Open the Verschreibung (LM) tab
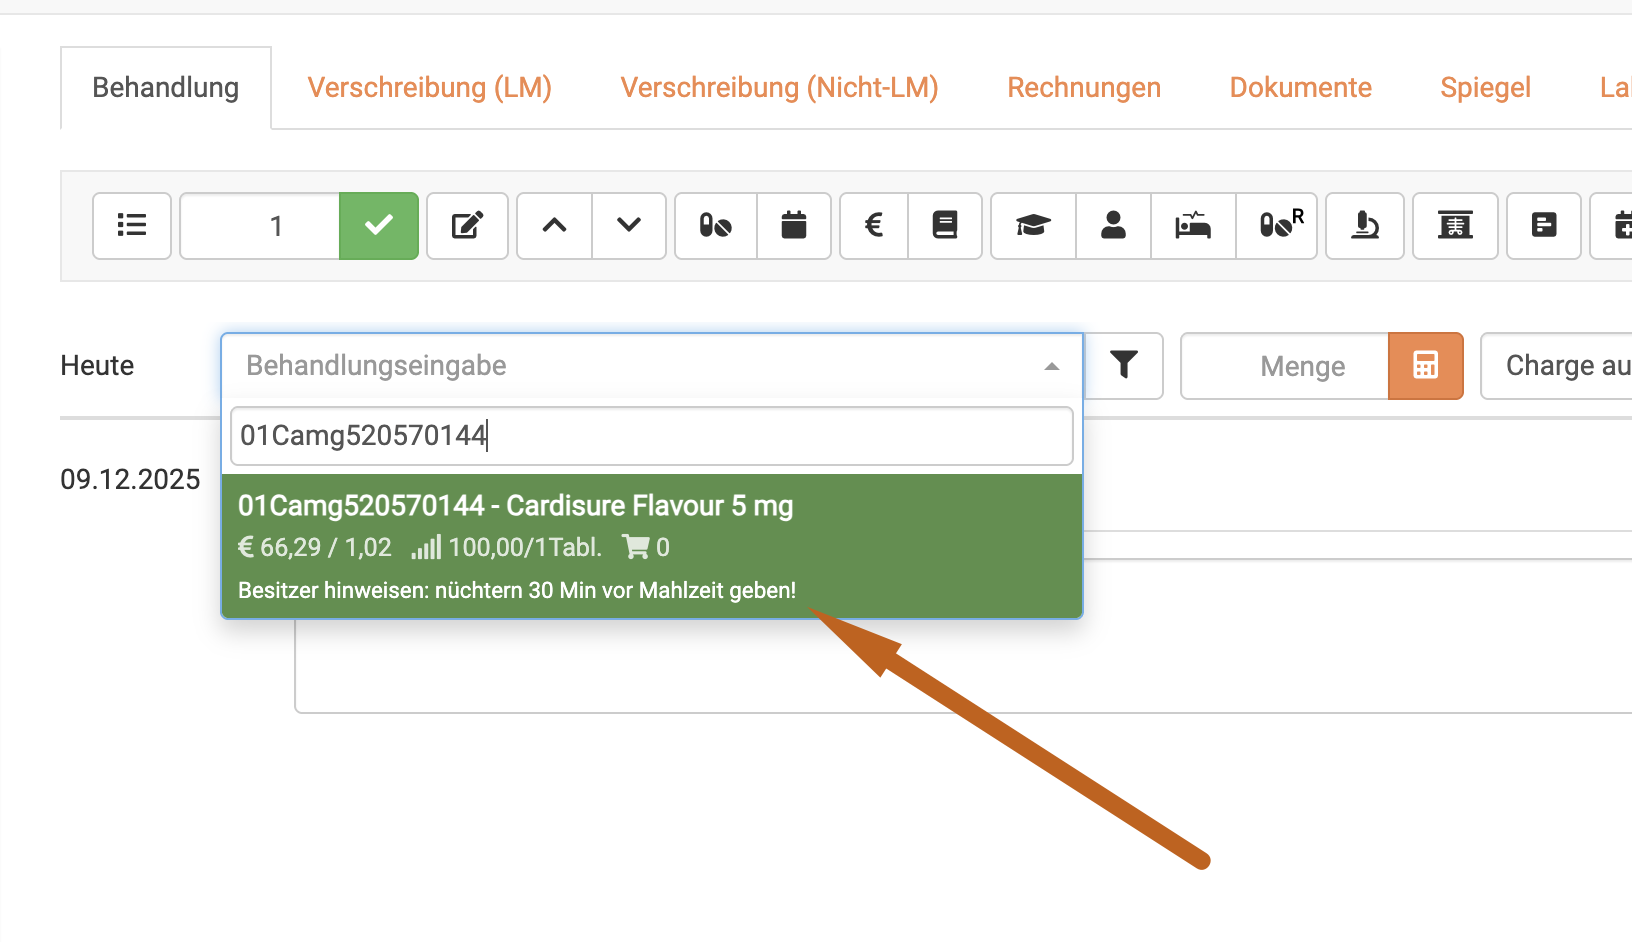 [x=430, y=88]
